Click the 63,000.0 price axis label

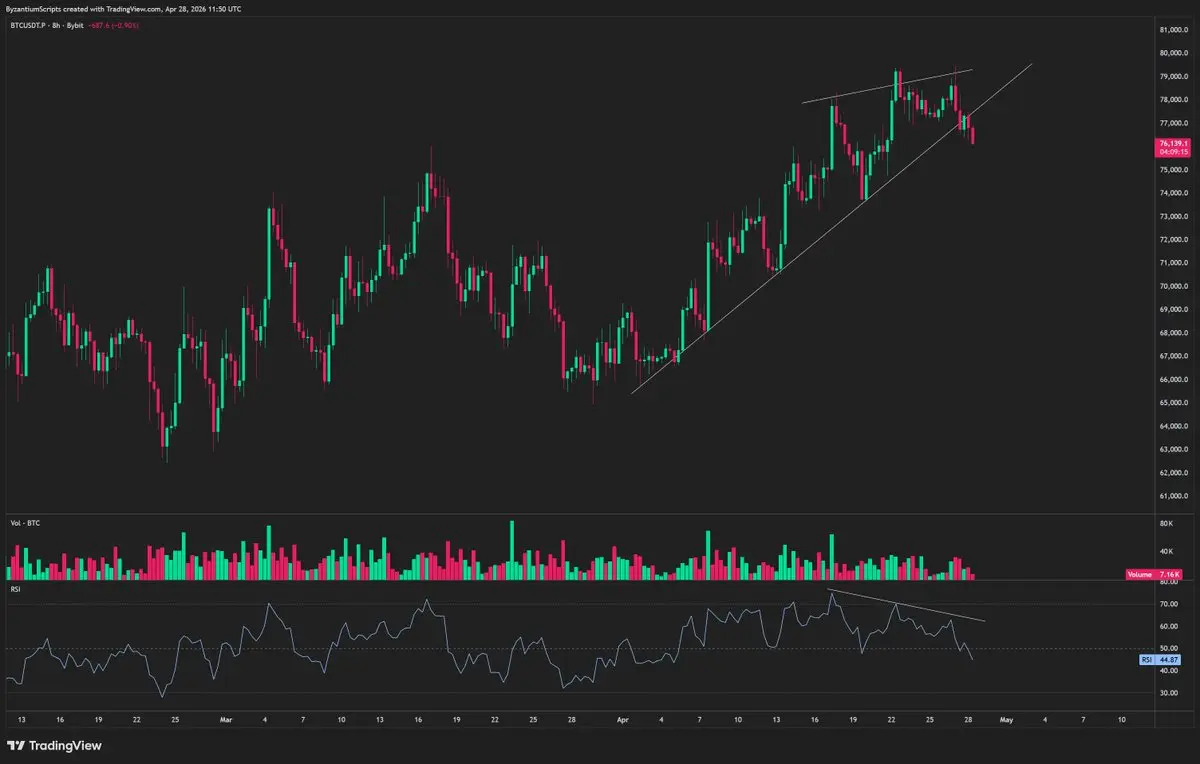[x=1172, y=450]
